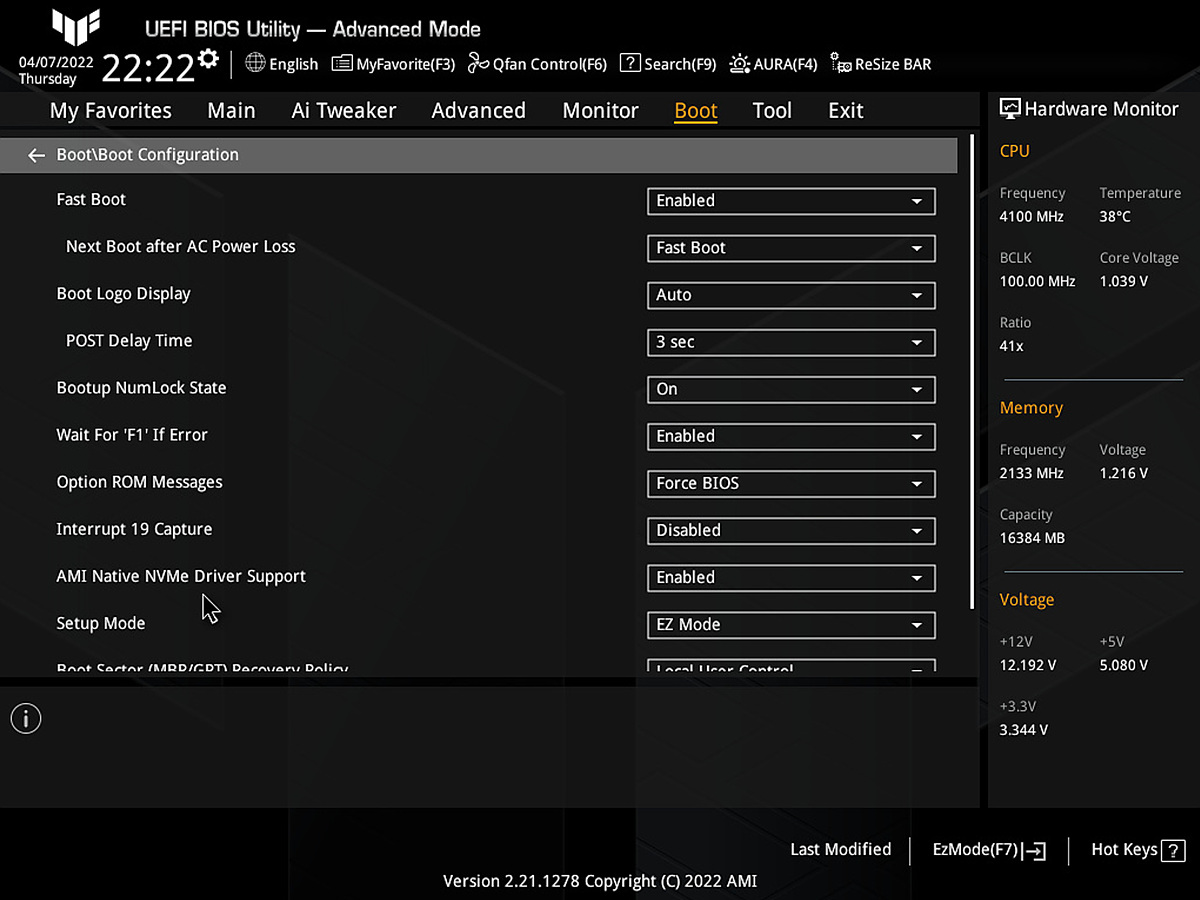The width and height of the screenshot is (1200, 900).
Task: Click the globe language icon
Action: pyautogui.click(x=255, y=63)
